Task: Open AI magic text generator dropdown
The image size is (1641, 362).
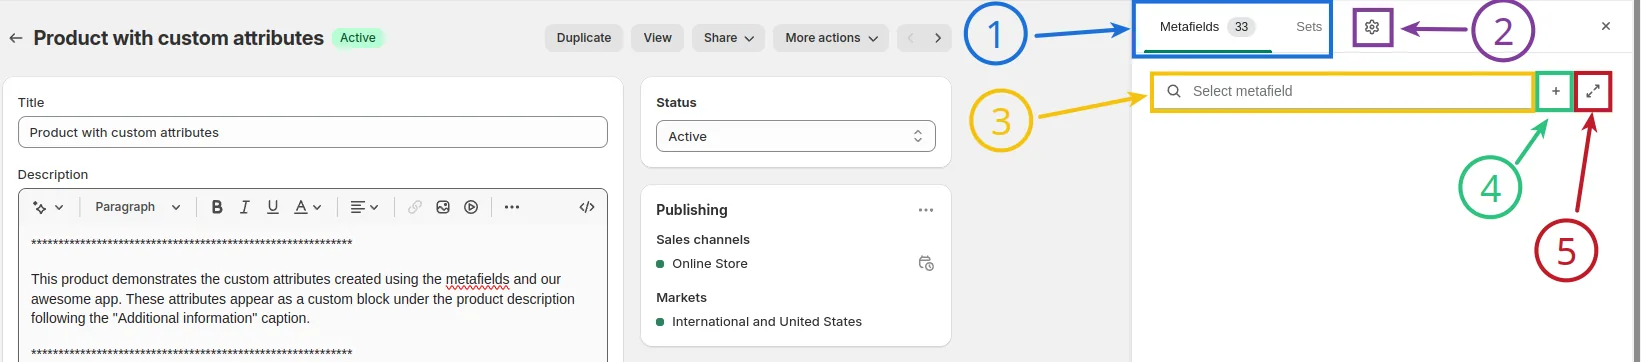Action: (x=48, y=207)
